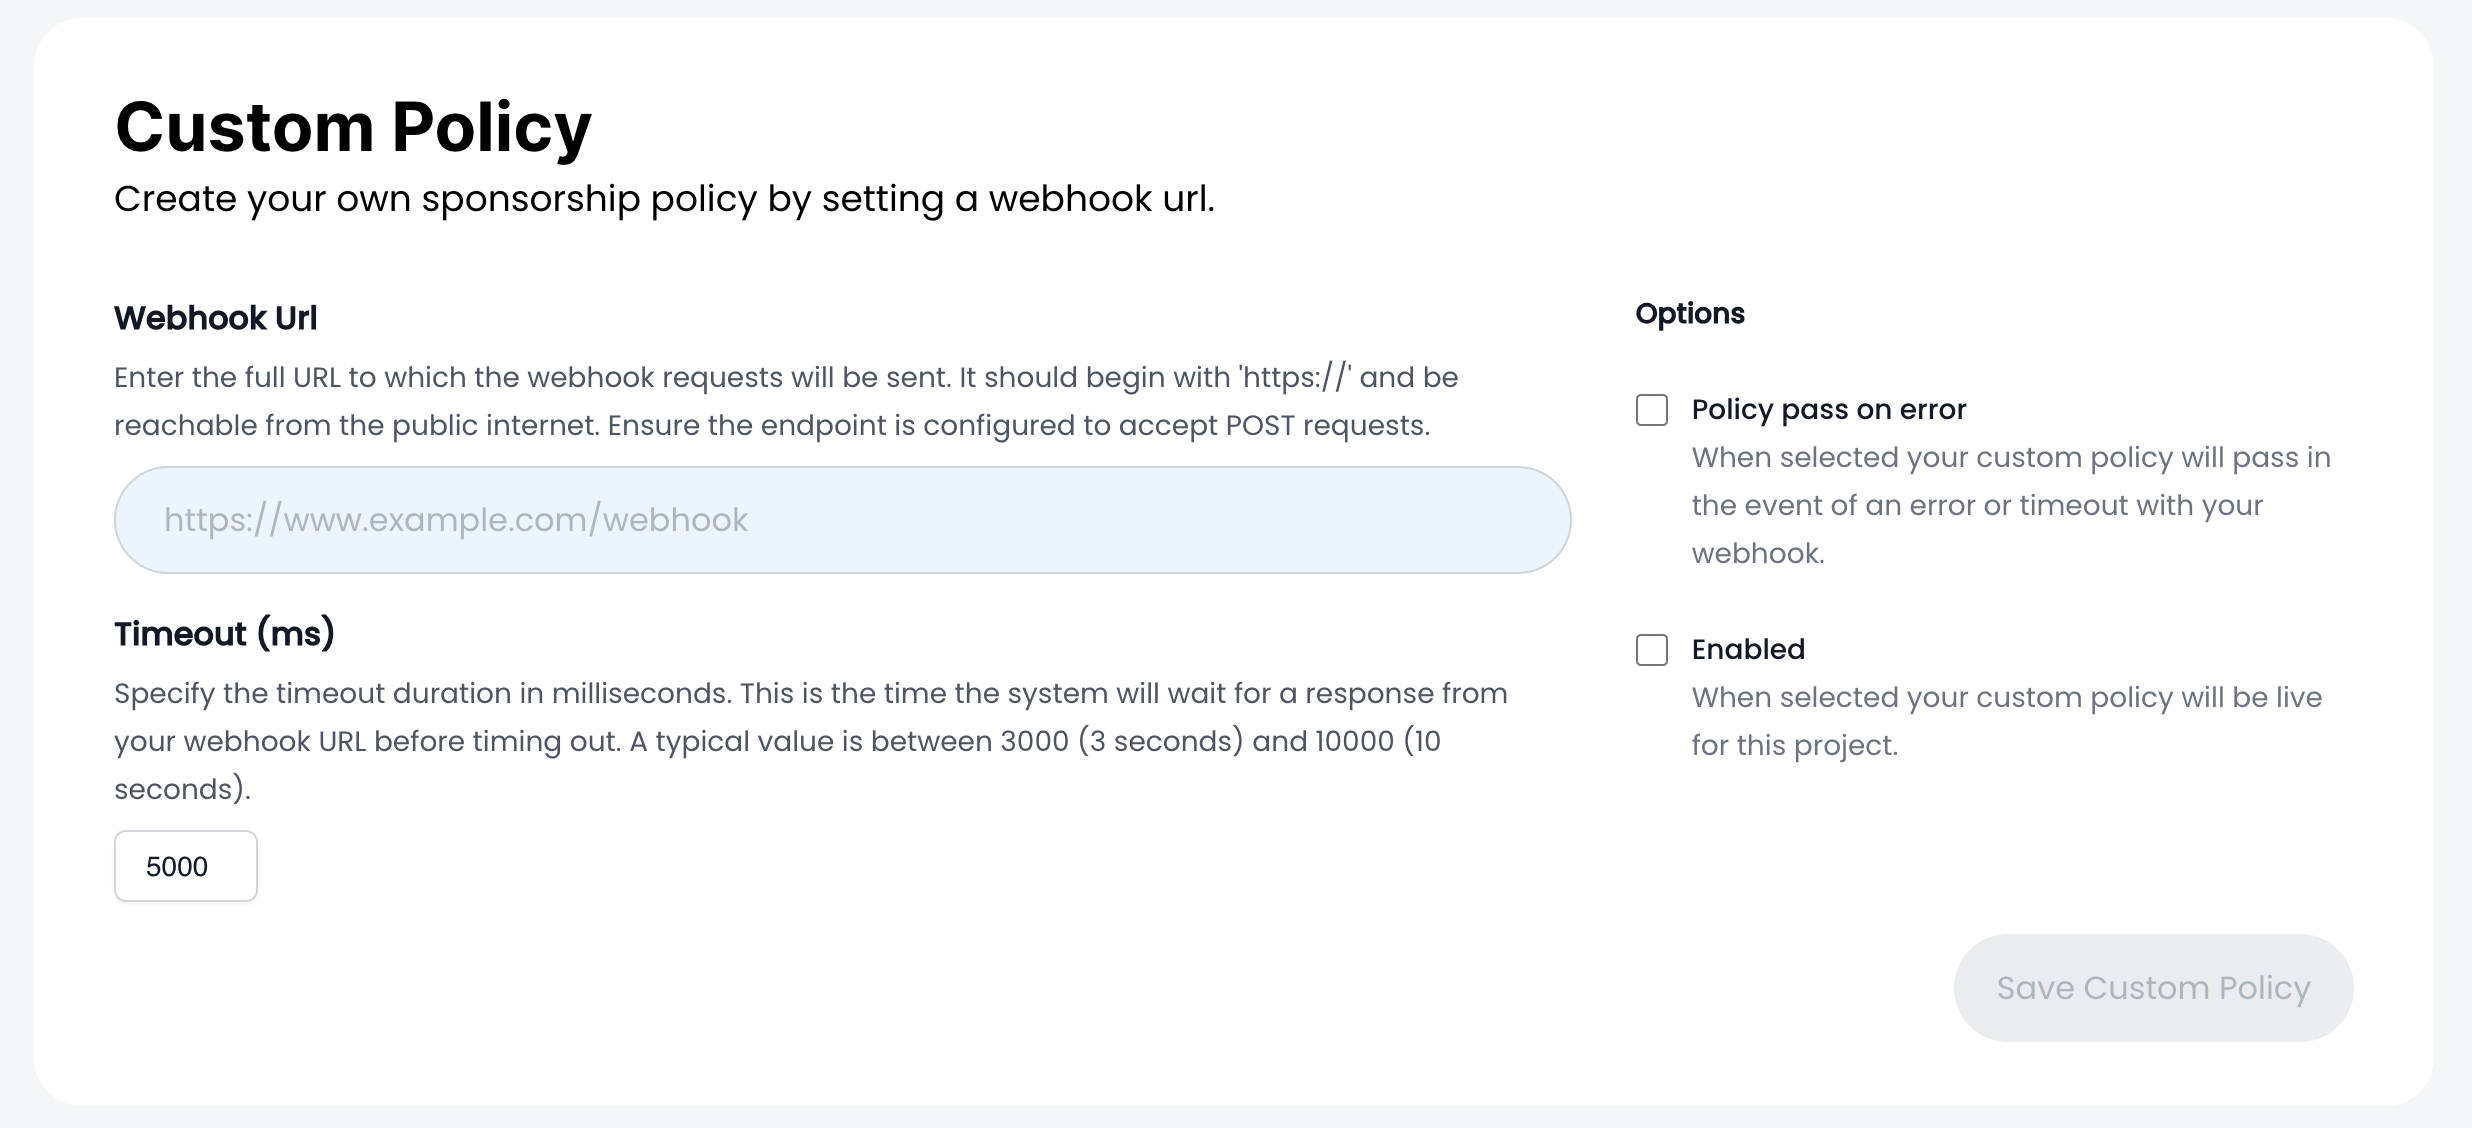Screen dimensions: 2472x1128
Task: Click the 'Enabled' option label text
Action: pos(1748,650)
